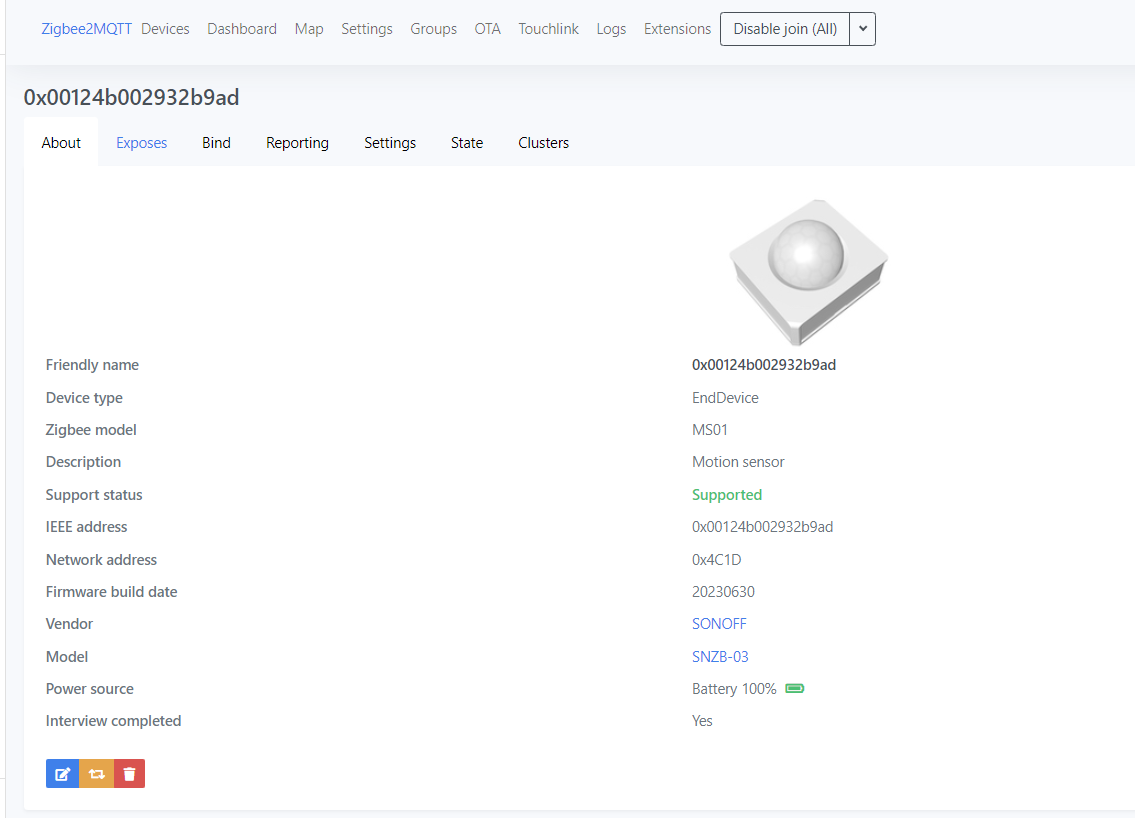Viewport: 1135px width, 818px height.
Task: Click the Interview completed Yes value
Action: click(702, 721)
